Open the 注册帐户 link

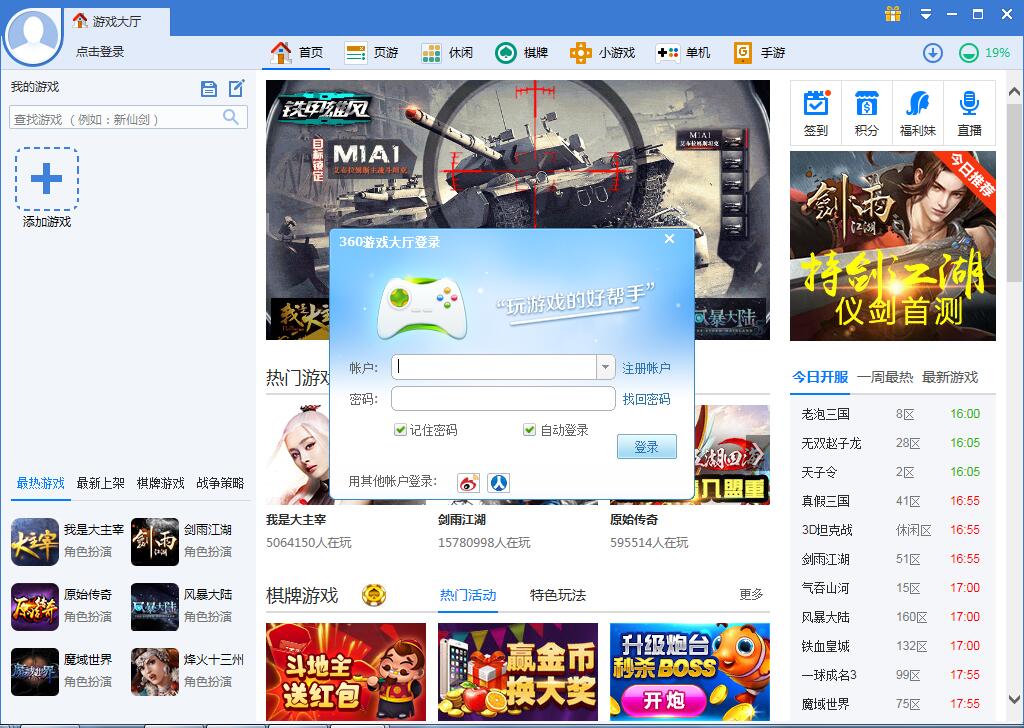(646, 368)
